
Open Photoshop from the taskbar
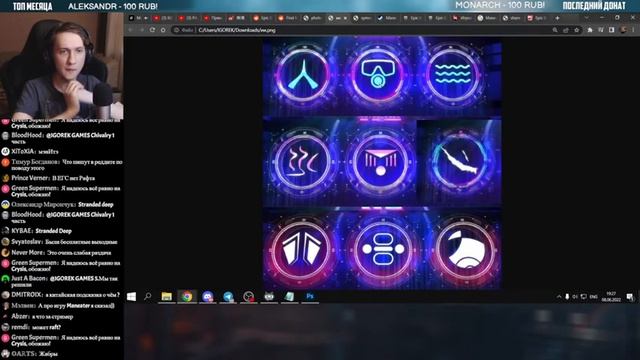coord(310,297)
